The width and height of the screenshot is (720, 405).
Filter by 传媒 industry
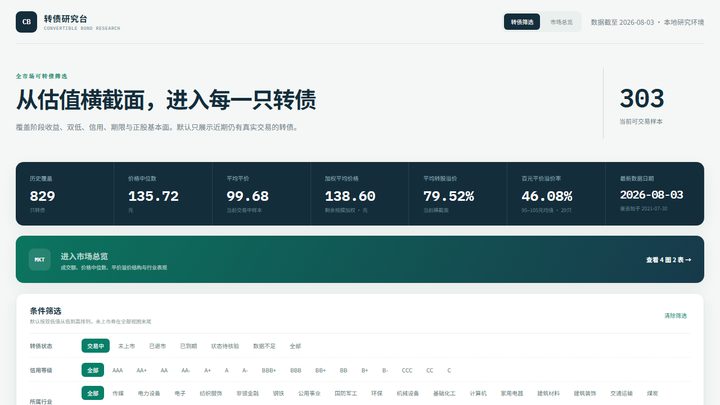coord(118,394)
